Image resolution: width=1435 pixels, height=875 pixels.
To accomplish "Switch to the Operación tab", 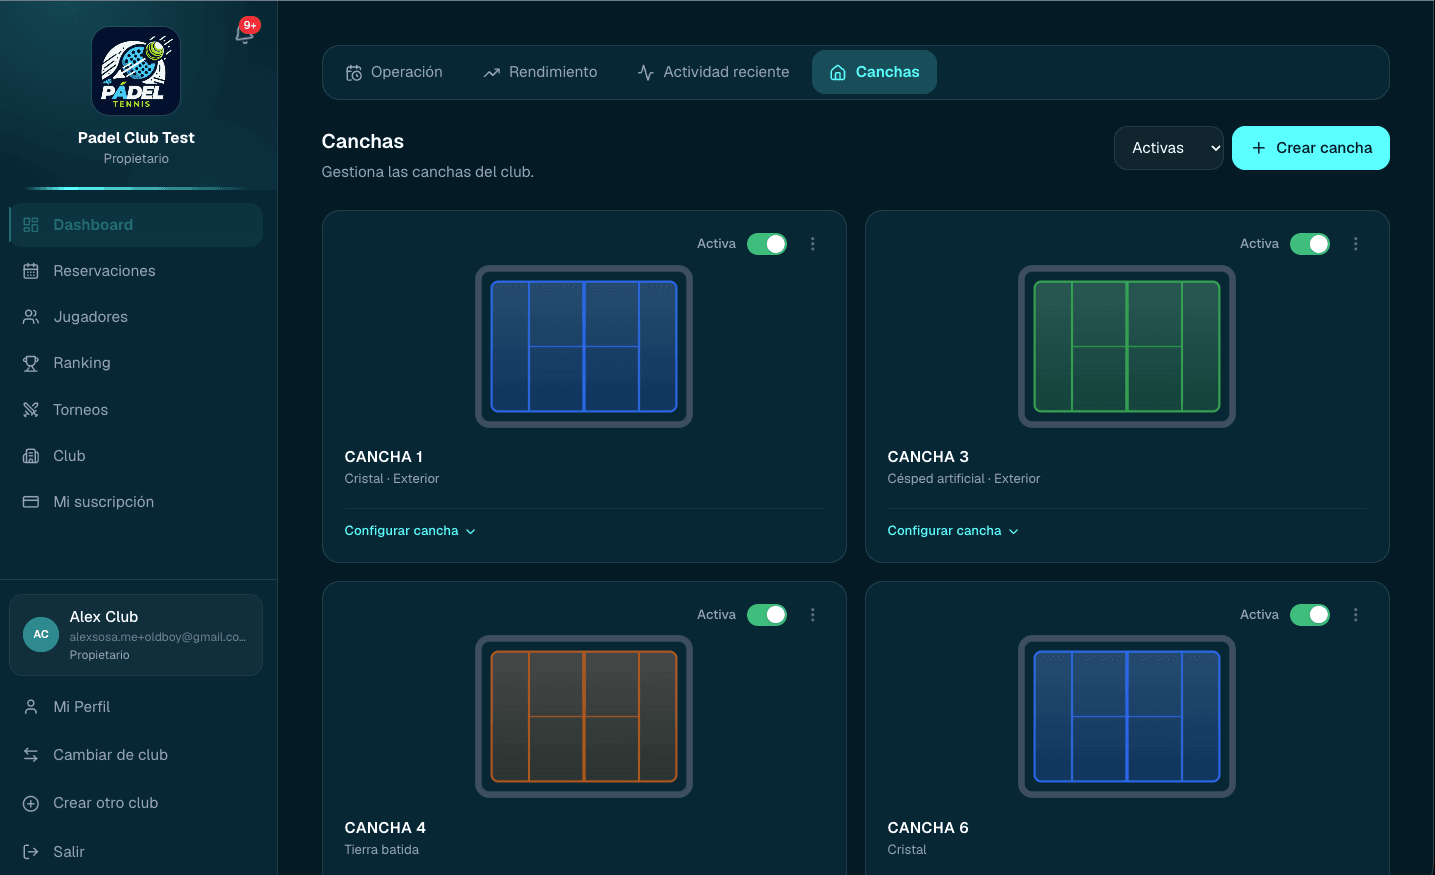I will (394, 72).
